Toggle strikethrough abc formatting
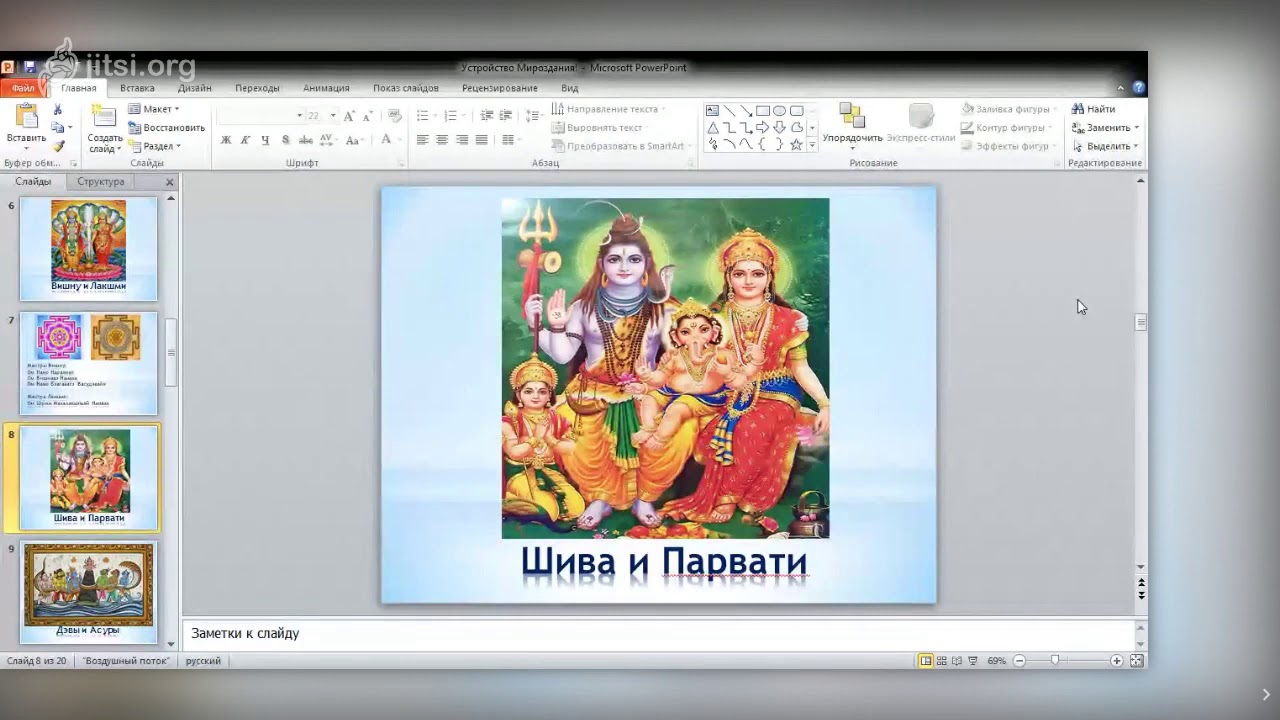The width and height of the screenshot is (1280, 720). (x=304, y=140)
